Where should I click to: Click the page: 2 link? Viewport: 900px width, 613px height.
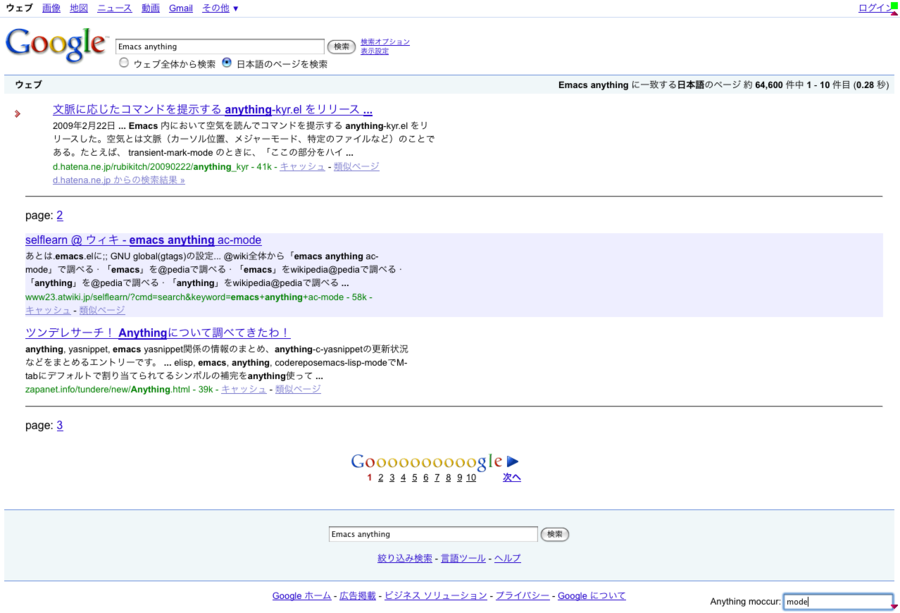point(60,215)
